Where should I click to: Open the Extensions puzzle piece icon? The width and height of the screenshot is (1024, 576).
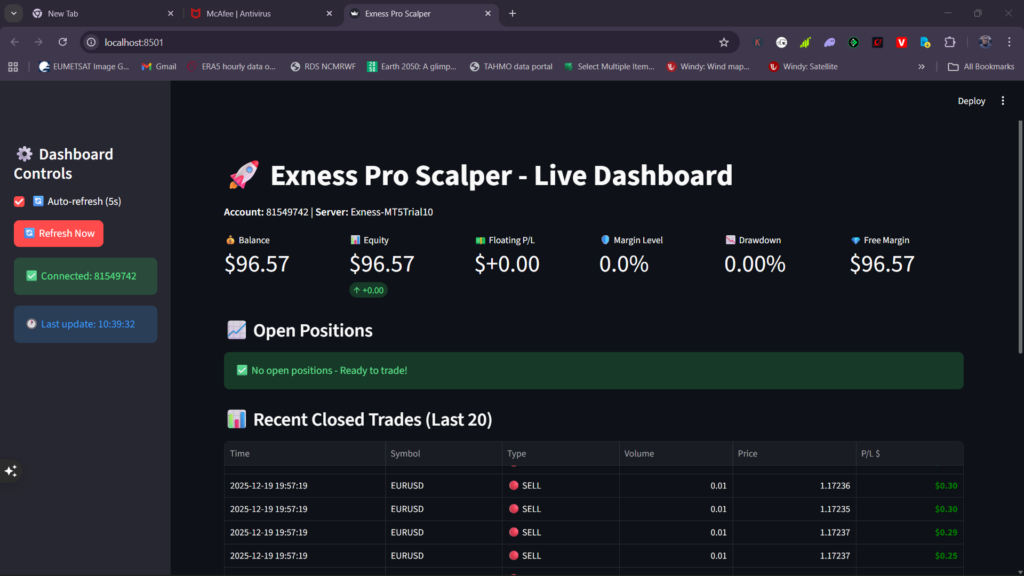(950, 42)
